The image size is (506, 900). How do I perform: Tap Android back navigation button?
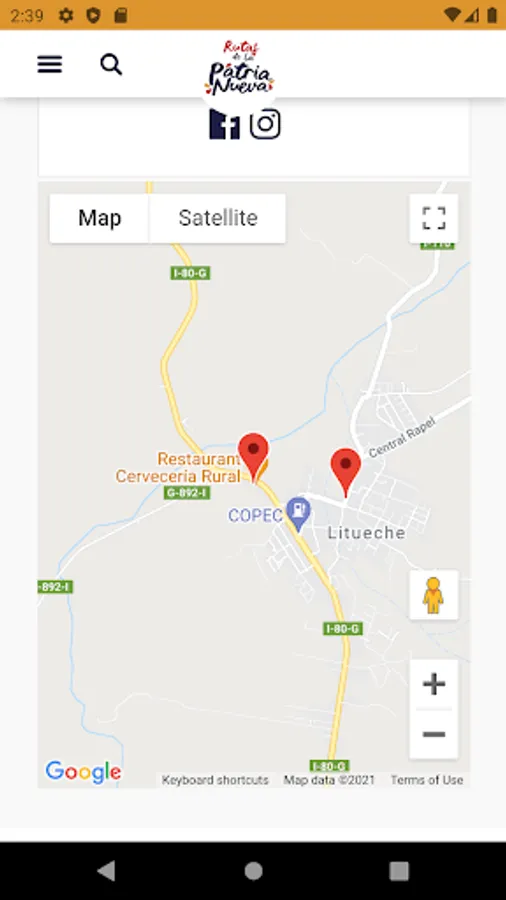[x=106, y=871]
